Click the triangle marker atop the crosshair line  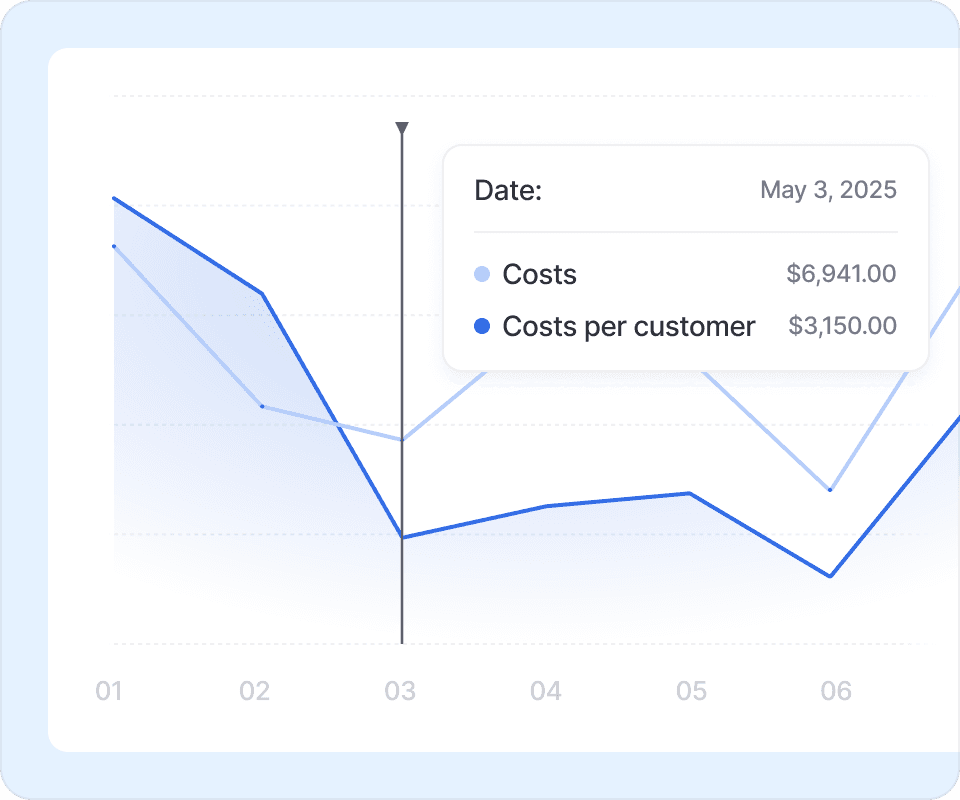[402, 128]
